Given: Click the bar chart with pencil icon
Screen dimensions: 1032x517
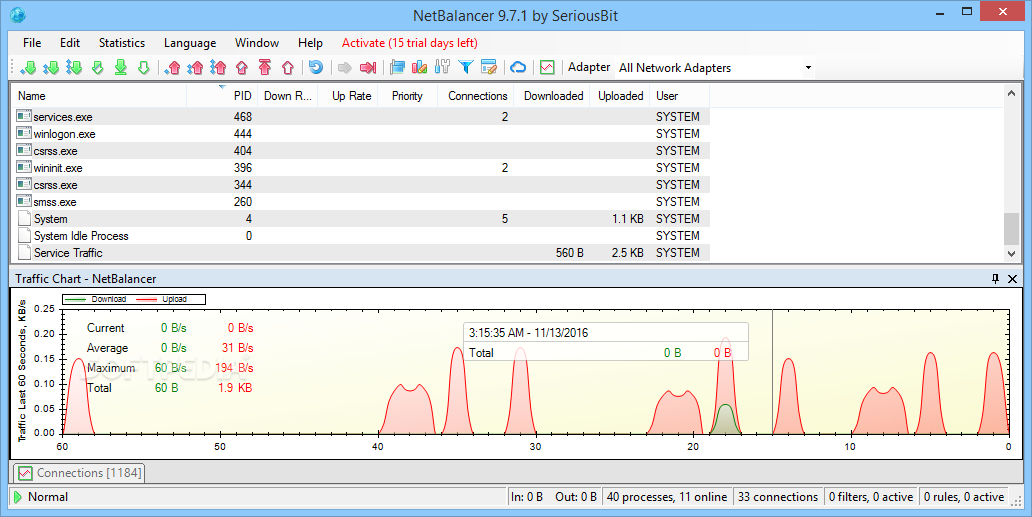Looking at the screenshot, I should click(419, 67).
